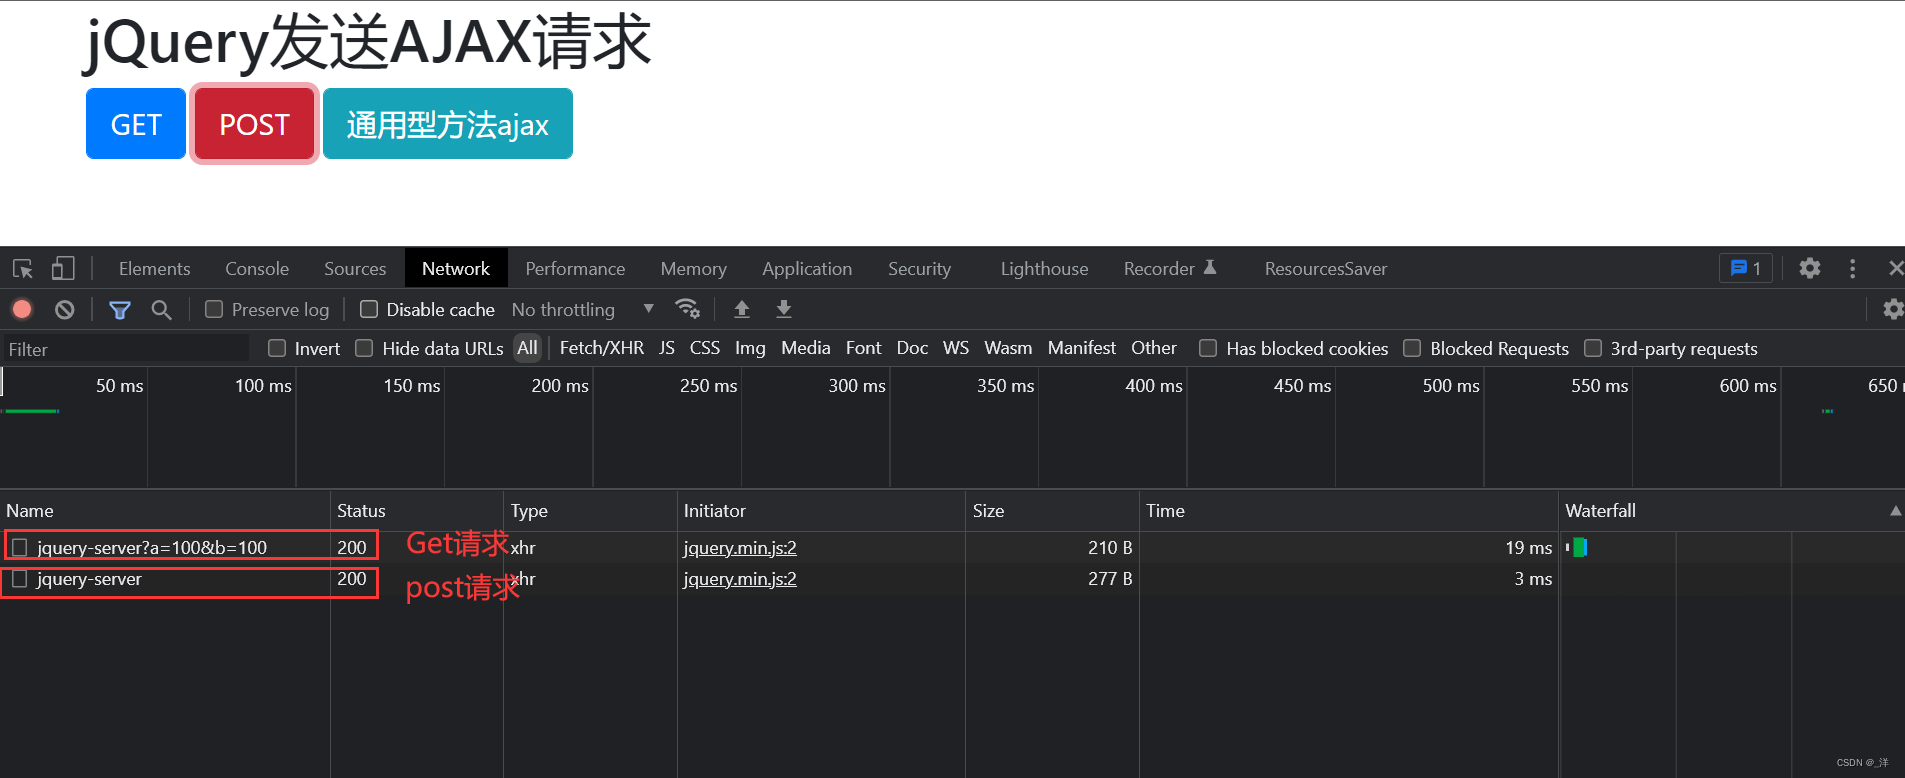Open network conditions wifi icon

687,309
